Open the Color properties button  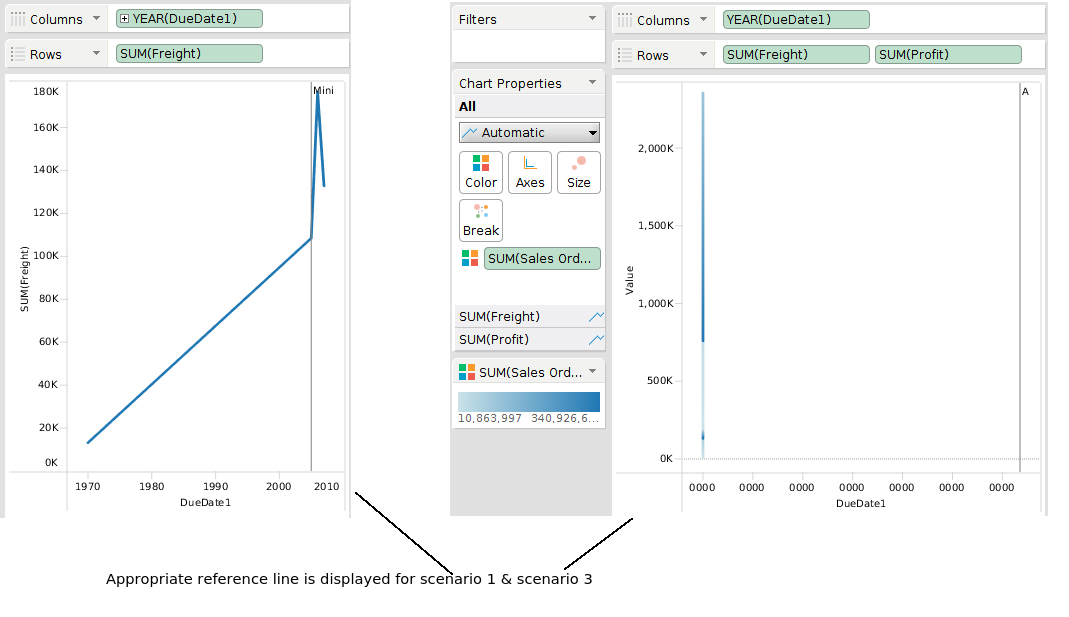coord(480,172)
